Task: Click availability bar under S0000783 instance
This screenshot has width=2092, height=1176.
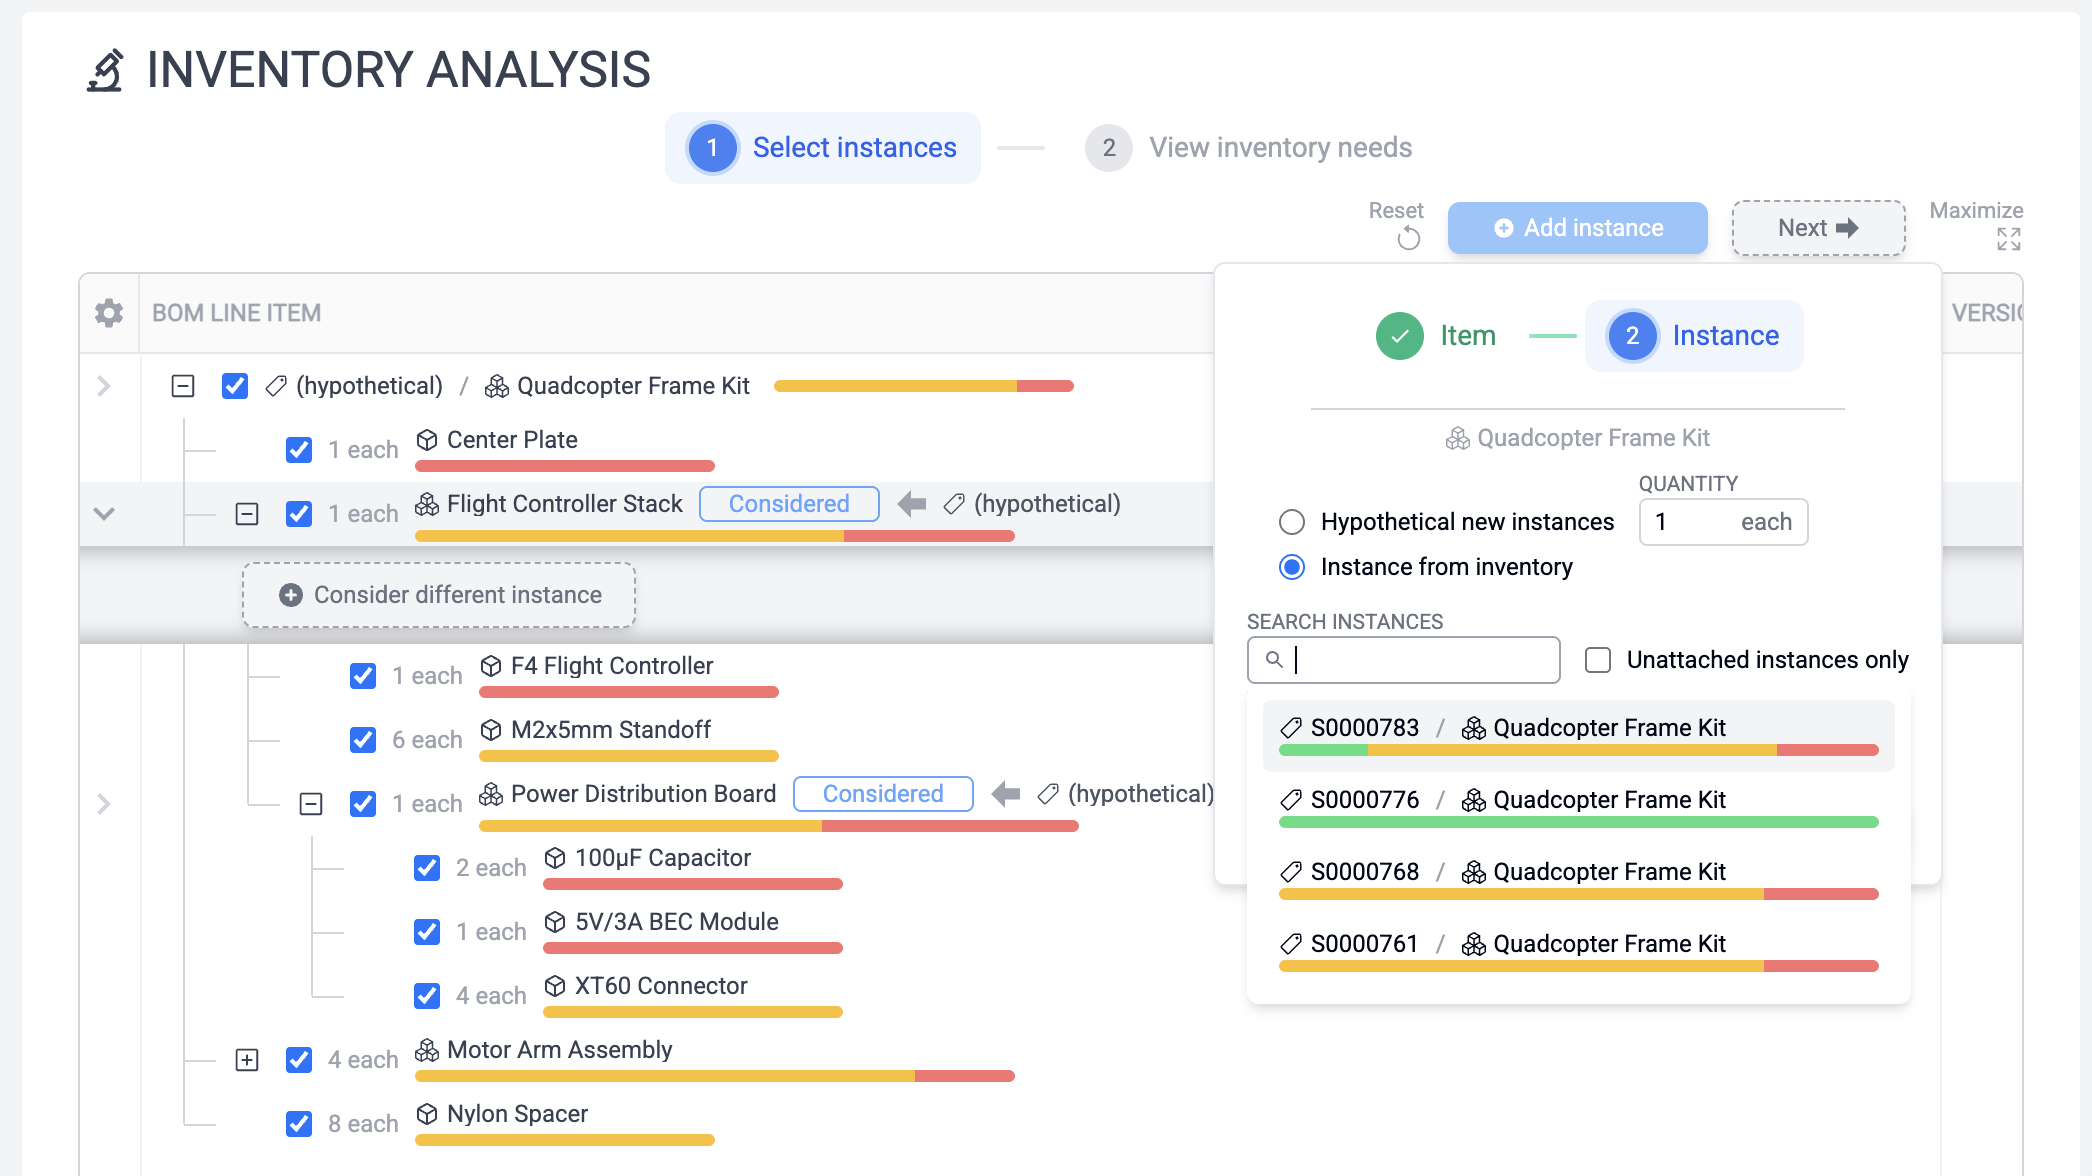Action: [1578, 750]
